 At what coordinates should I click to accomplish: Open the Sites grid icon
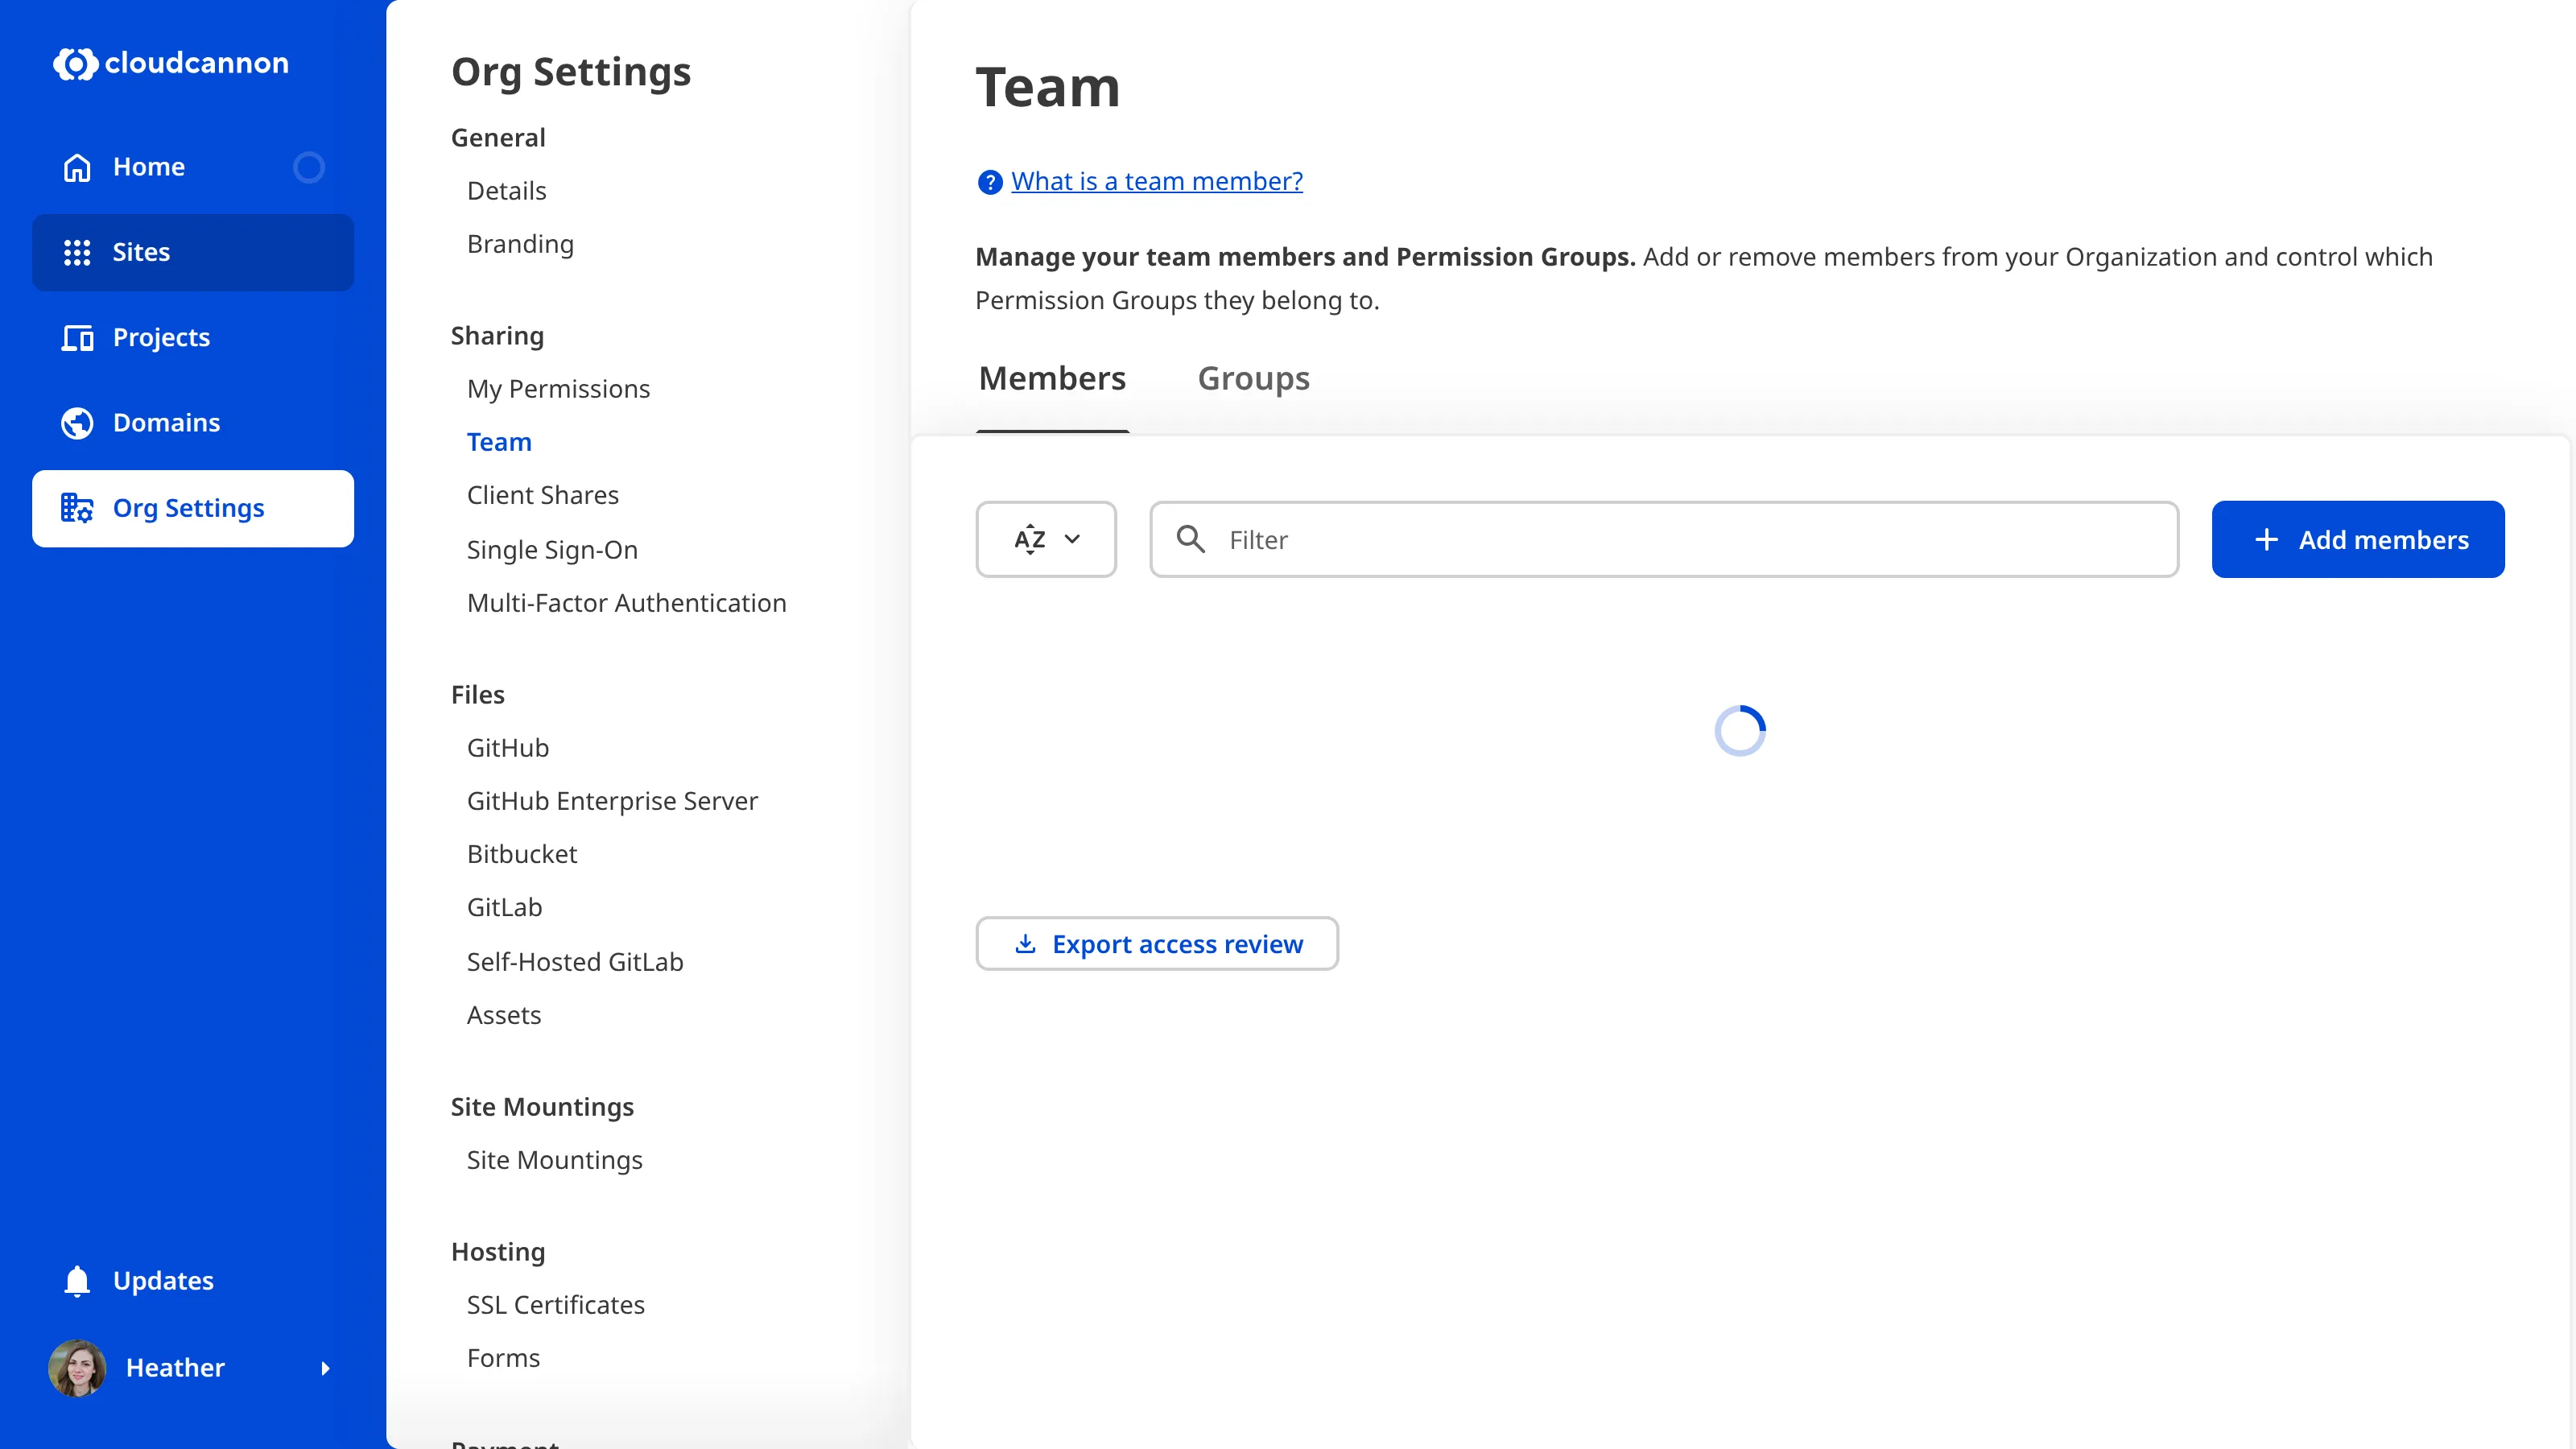(x=77, y=252)
